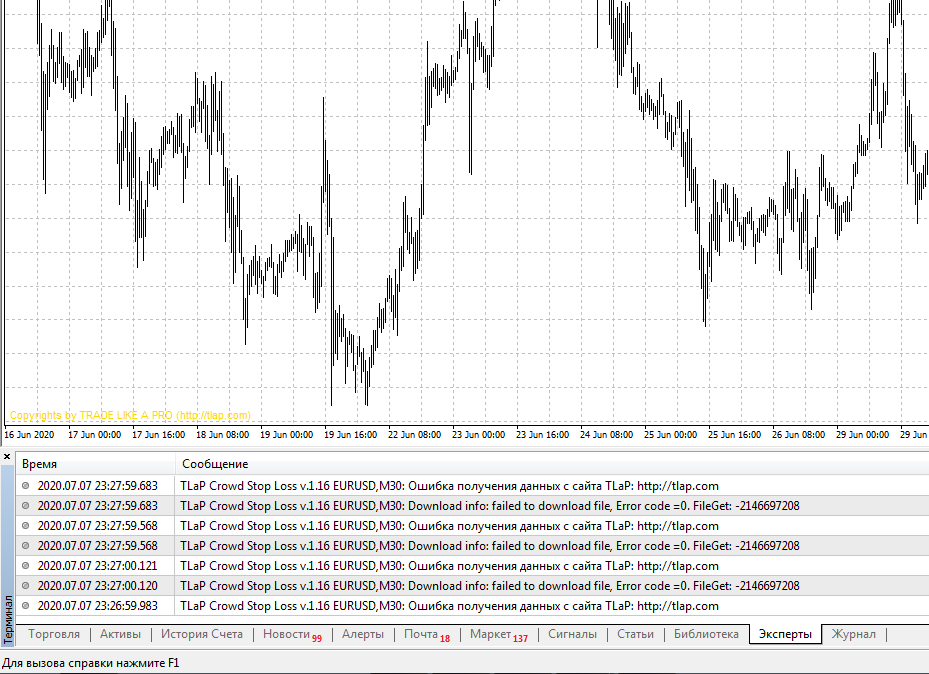
Task: Open the Библиотека tab
Action: click(706, 634)
